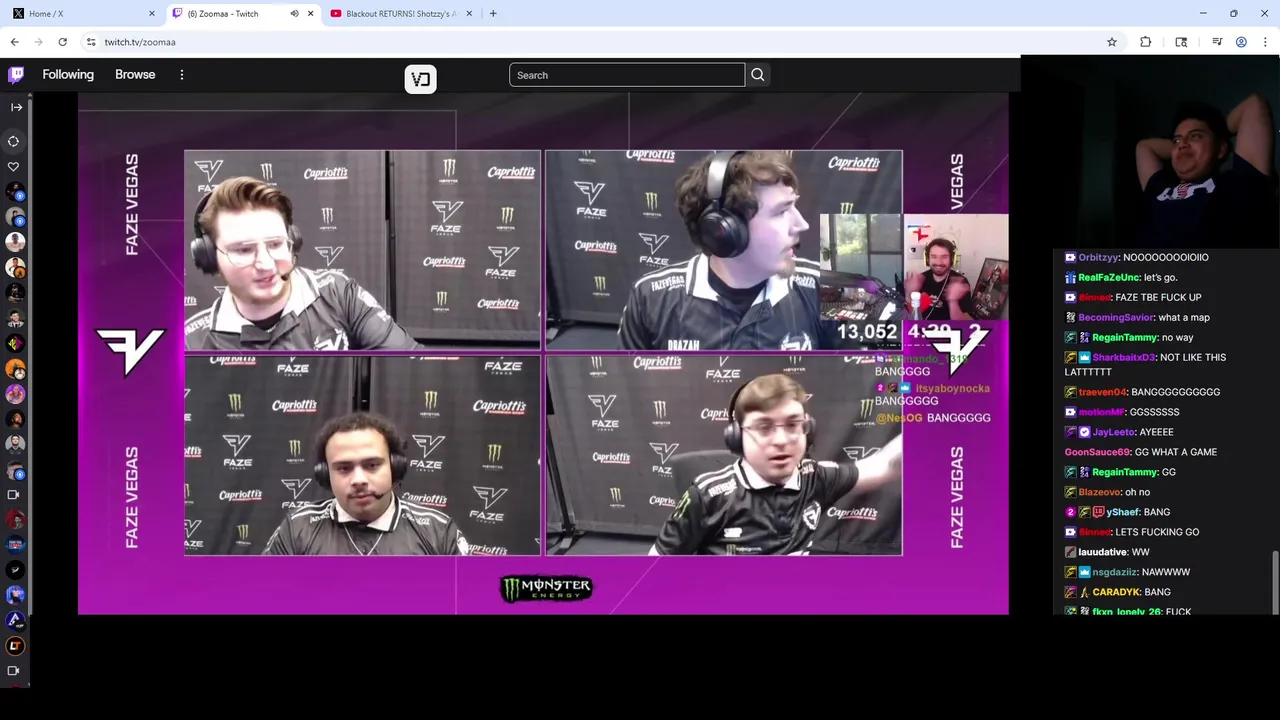The width and height of the screenshot is (1280, 720).
Task: Click chat username lauudative
Action: pyautogui.click(x=1102, y=552)
